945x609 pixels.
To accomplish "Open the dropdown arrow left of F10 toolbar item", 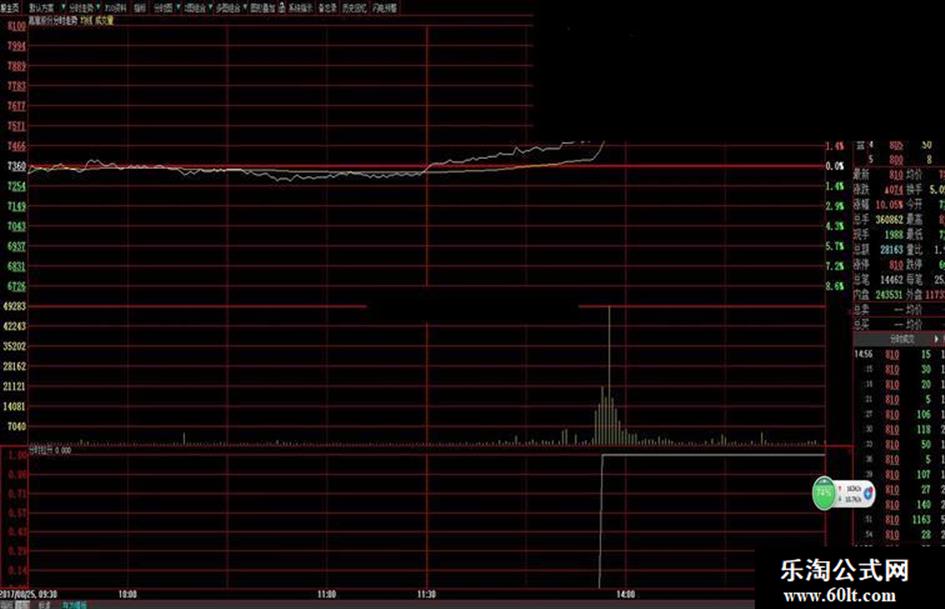I will pyautogui.click(x=98, y=7).
